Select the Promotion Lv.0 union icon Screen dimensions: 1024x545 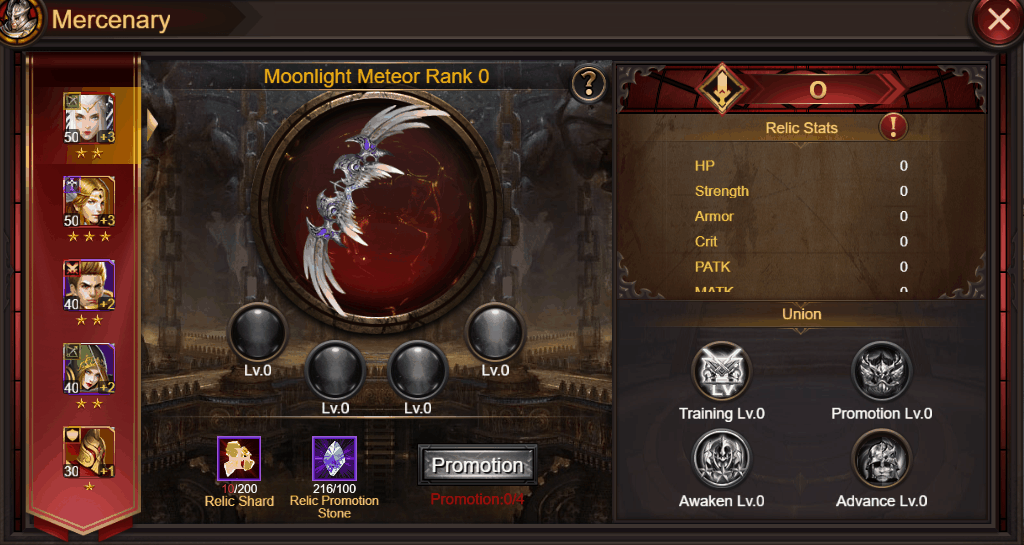[881, 372]
